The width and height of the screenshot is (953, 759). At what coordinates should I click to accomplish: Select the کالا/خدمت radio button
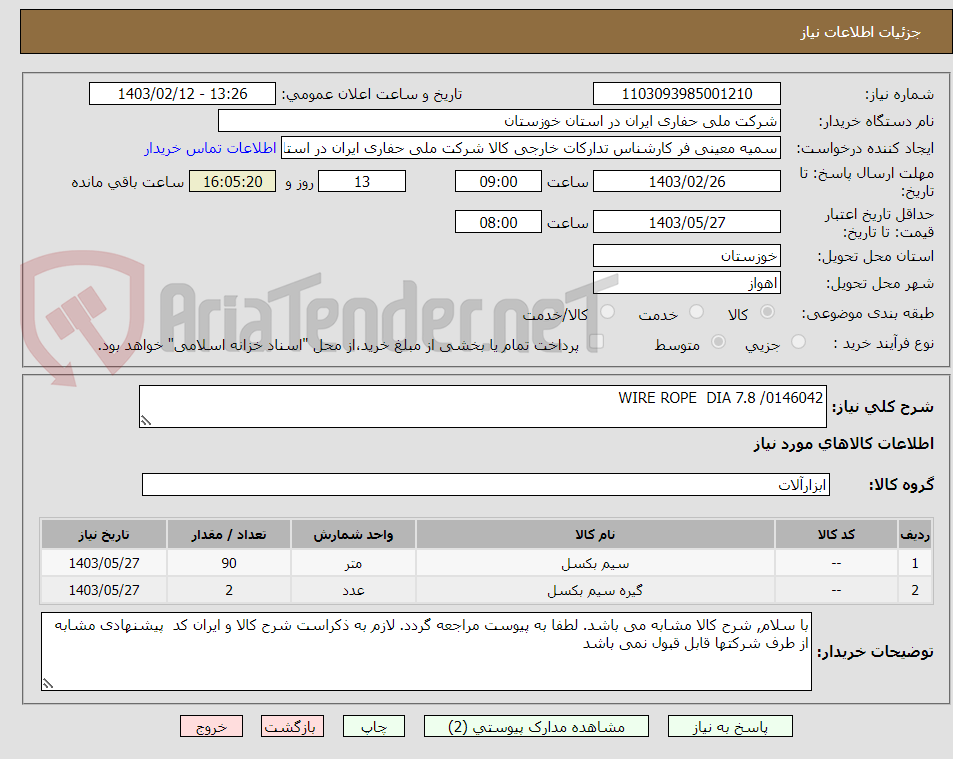[607, 312]
